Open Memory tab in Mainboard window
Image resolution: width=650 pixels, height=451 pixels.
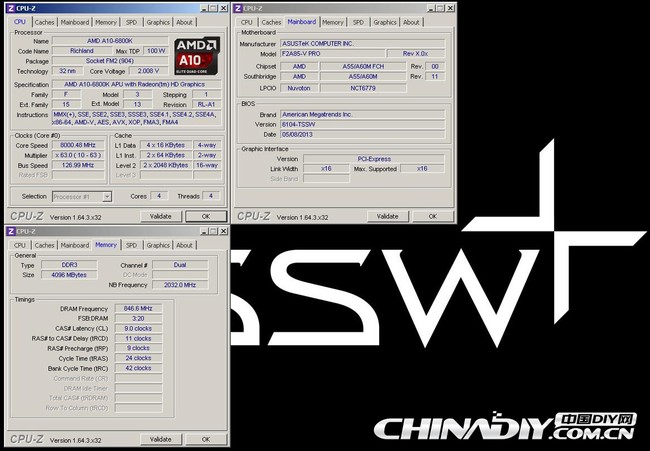[x=332, y=22]
